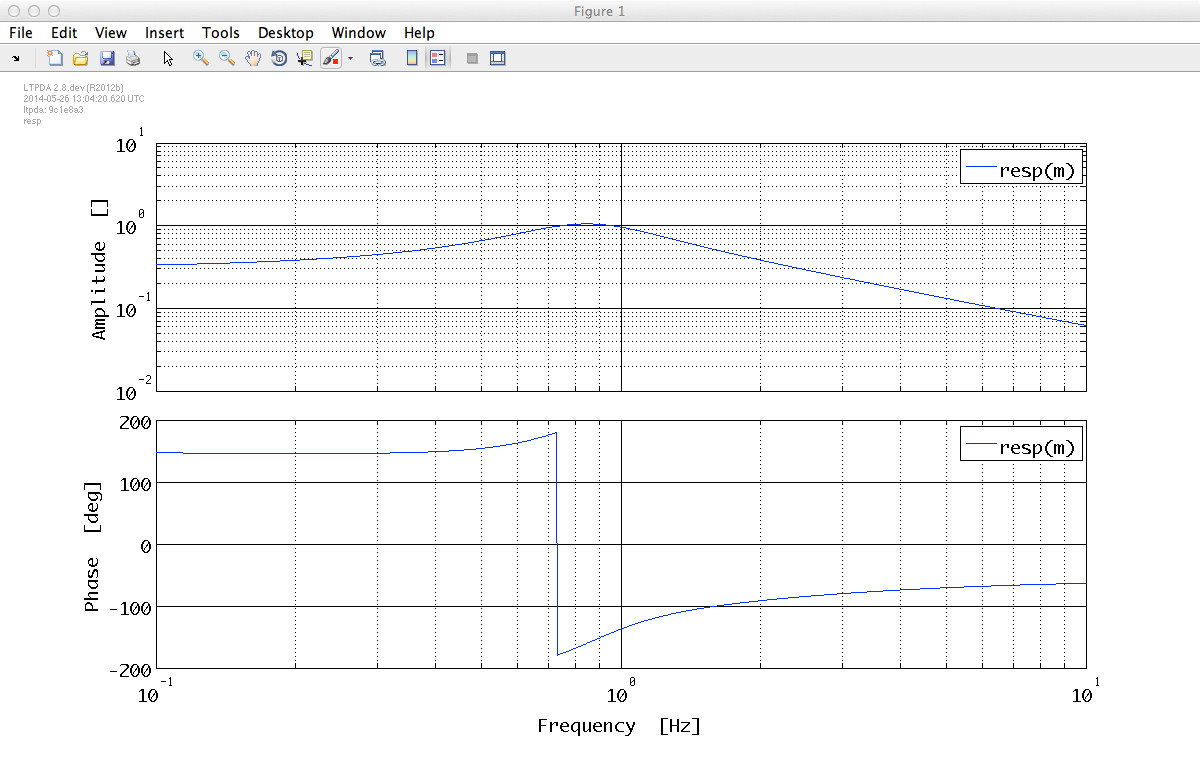
Task: Toggle the Brush data tool
Action: tap(332, 59)
